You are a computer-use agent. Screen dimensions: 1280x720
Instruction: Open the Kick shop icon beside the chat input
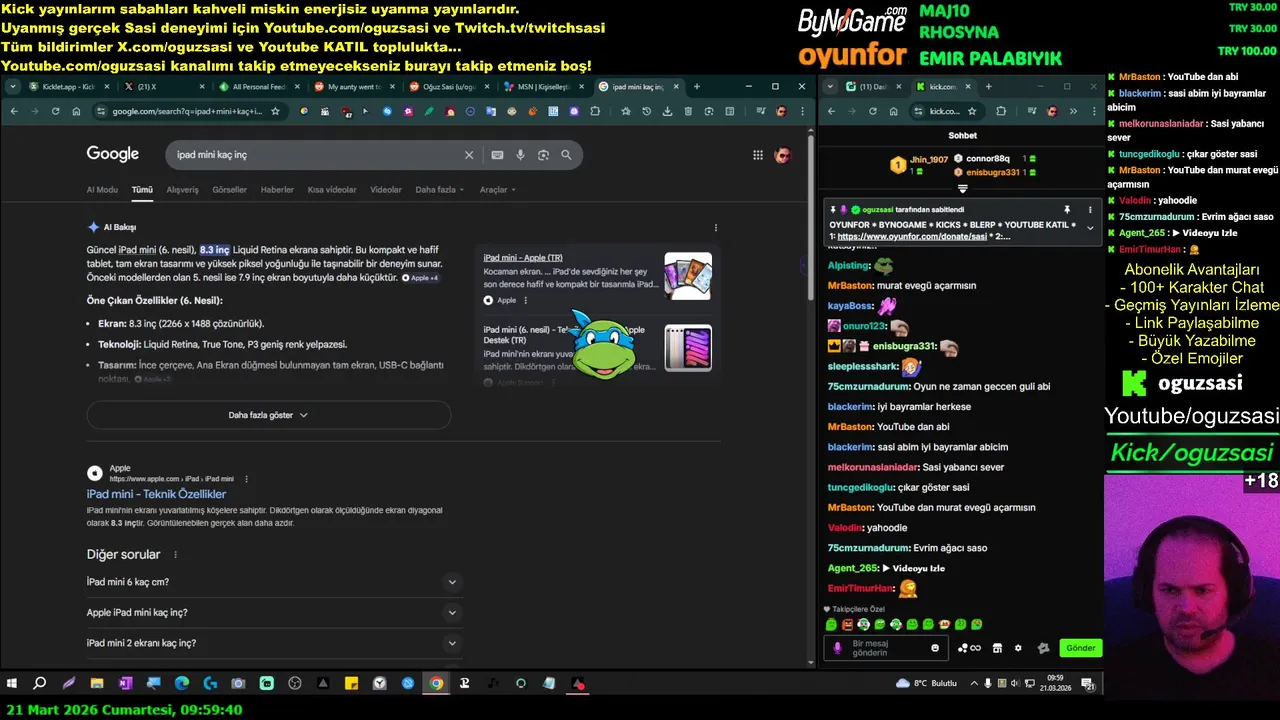(997, 648)
